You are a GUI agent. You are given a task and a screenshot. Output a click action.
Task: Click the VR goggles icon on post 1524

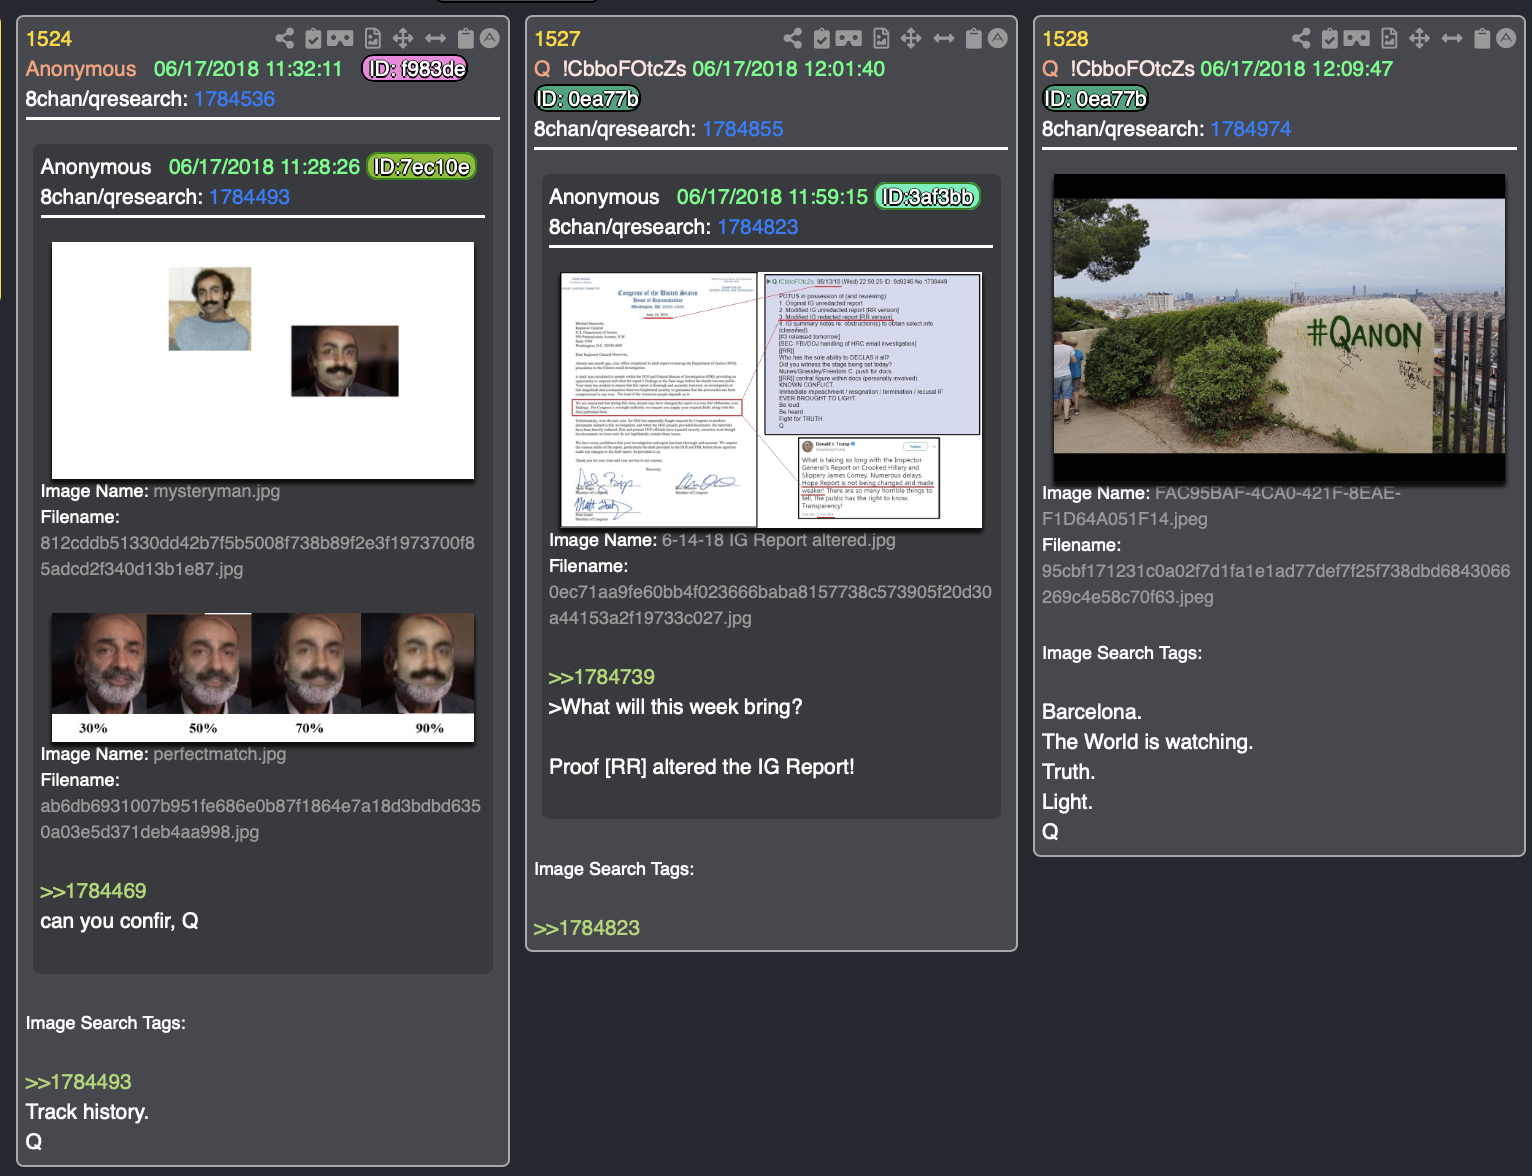coord(340,39)
